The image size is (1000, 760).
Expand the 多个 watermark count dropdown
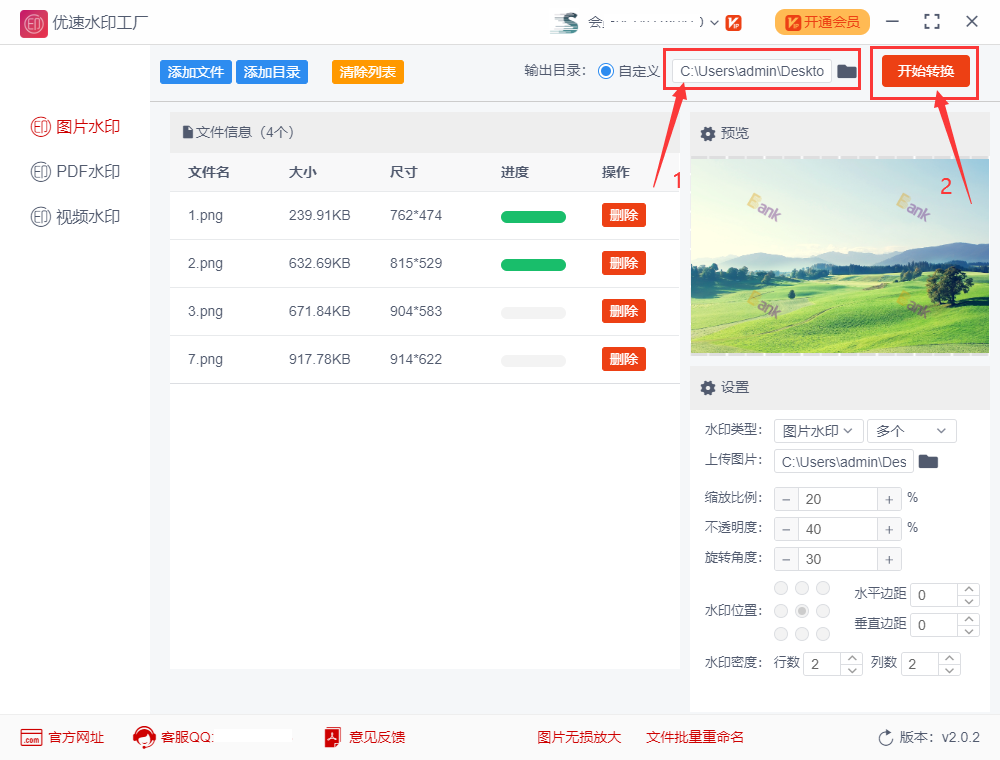coord(911,430)
